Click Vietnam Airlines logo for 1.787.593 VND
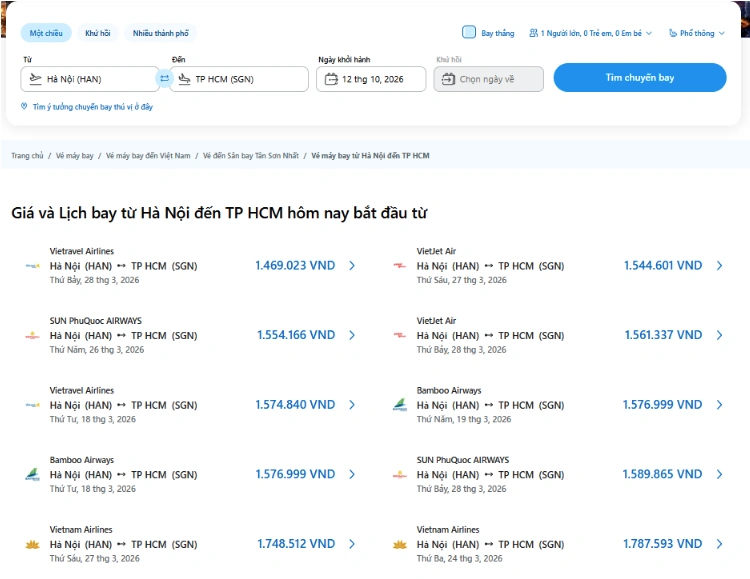The height and width of the screenshot is (579, 750). [x=399, y=545]
